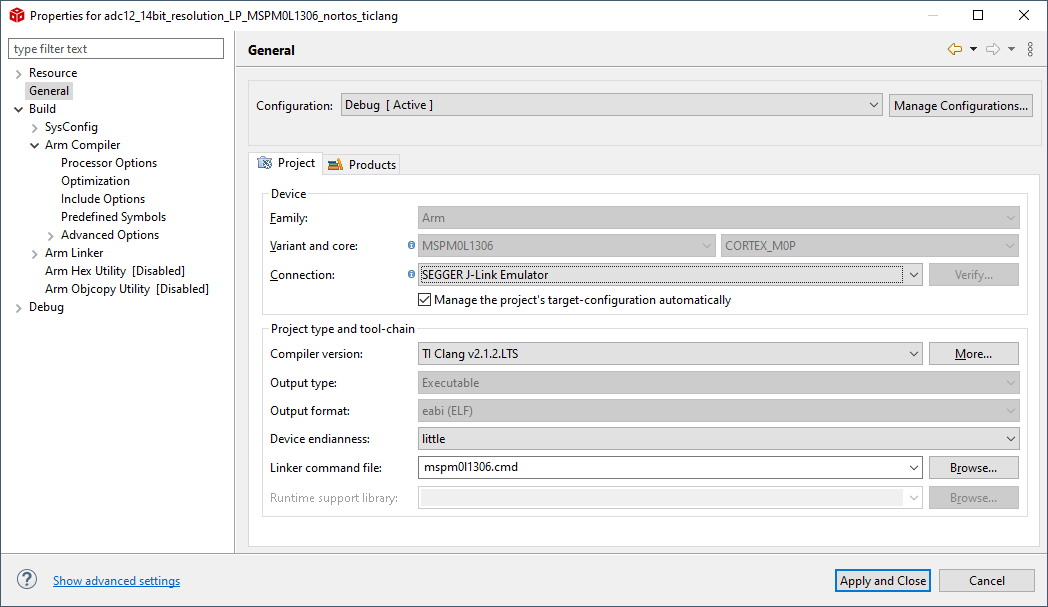Click the forward navigation arrow icon
The image size is (1048, 607).
(992, 49)
